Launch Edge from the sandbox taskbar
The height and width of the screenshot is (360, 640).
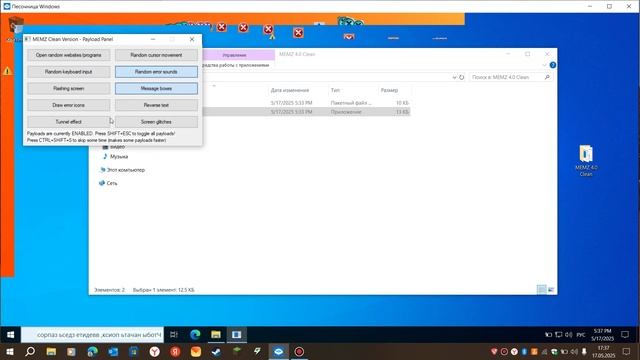point(195,335)
